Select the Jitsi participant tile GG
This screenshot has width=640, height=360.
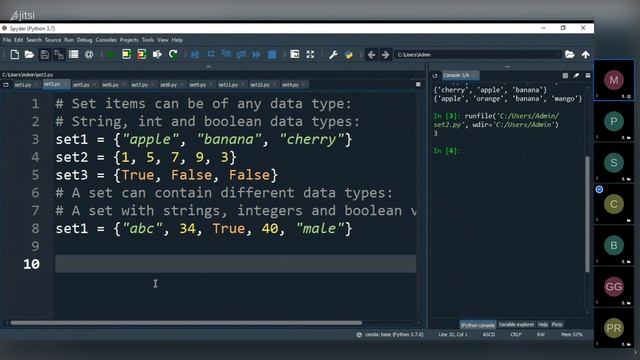(x=614, y=287)
